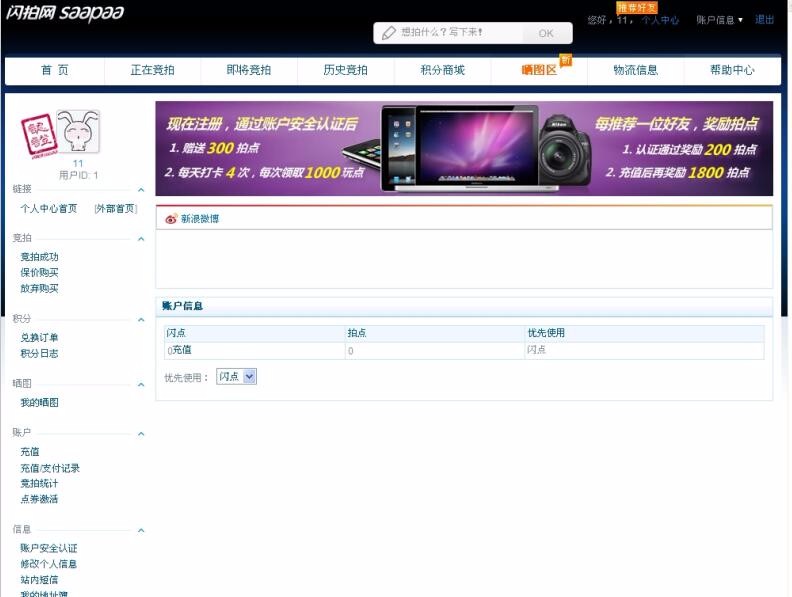The width and height of the screenshot is (792, 597).
Task: Open 个人中心首页 sidebar link
Action: click(48, 209)
